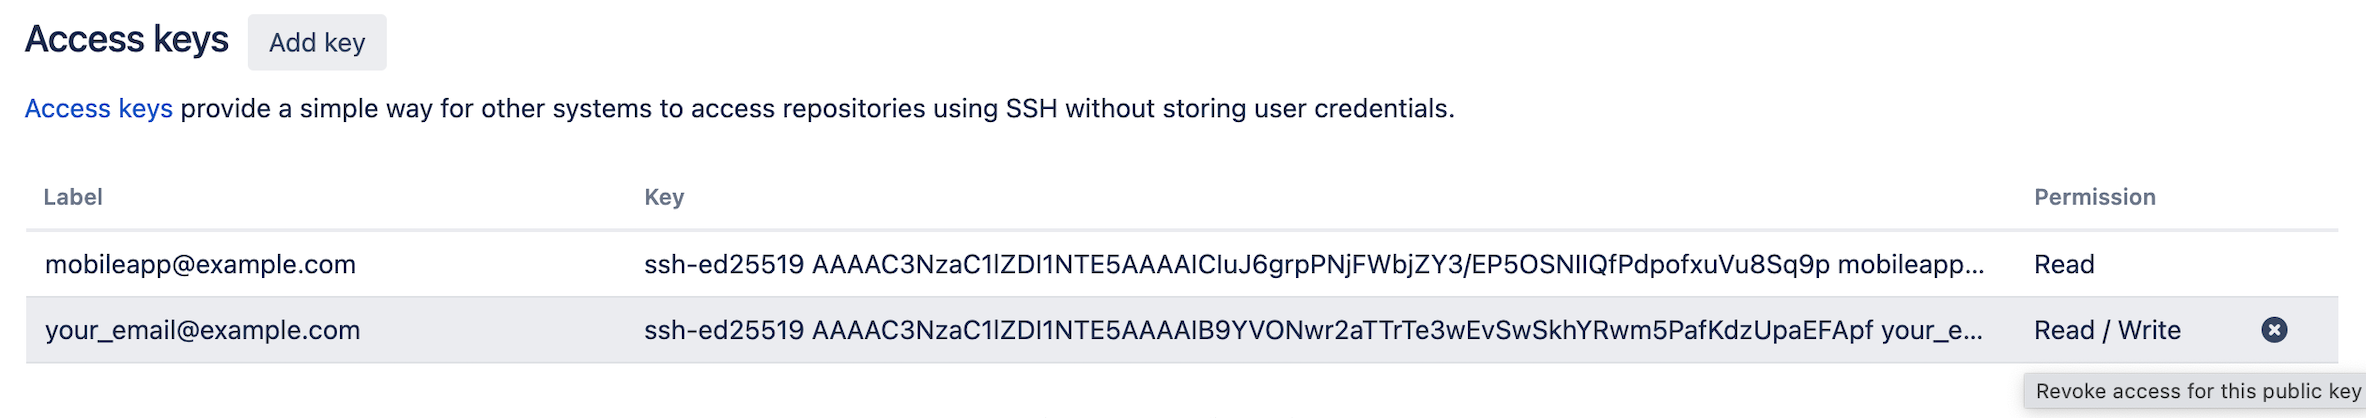
Task: Click the Permission column header
Action: coord(2095,197)
